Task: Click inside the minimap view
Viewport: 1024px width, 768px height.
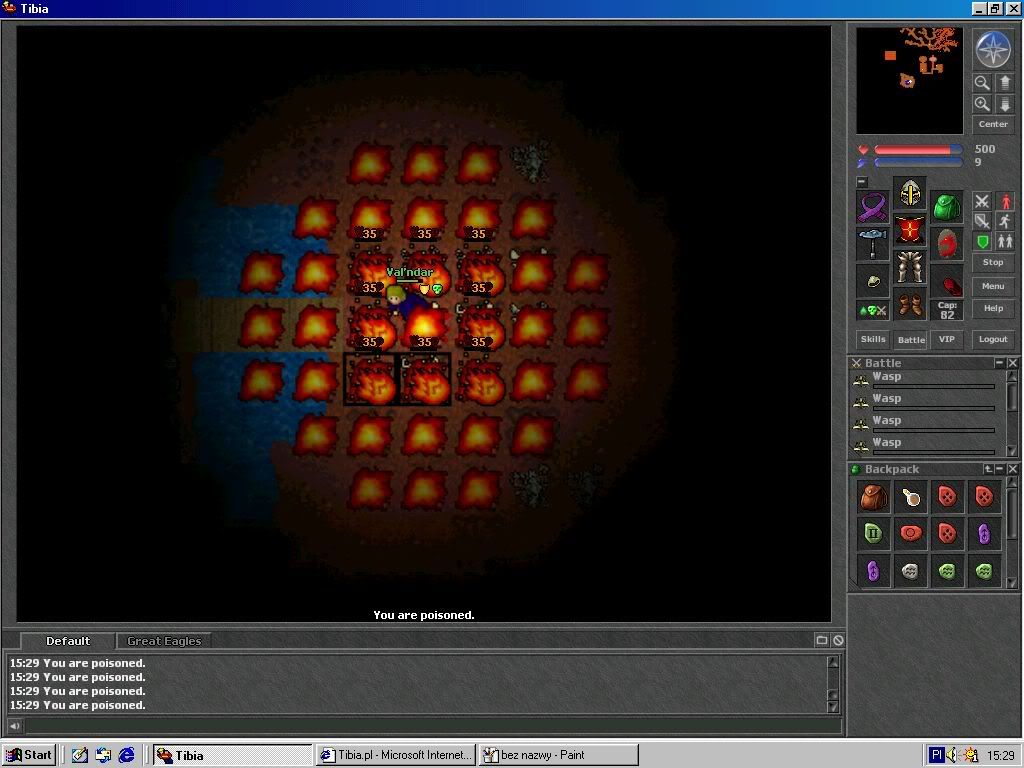Action: pyautogui.click(x=910, y=80)
